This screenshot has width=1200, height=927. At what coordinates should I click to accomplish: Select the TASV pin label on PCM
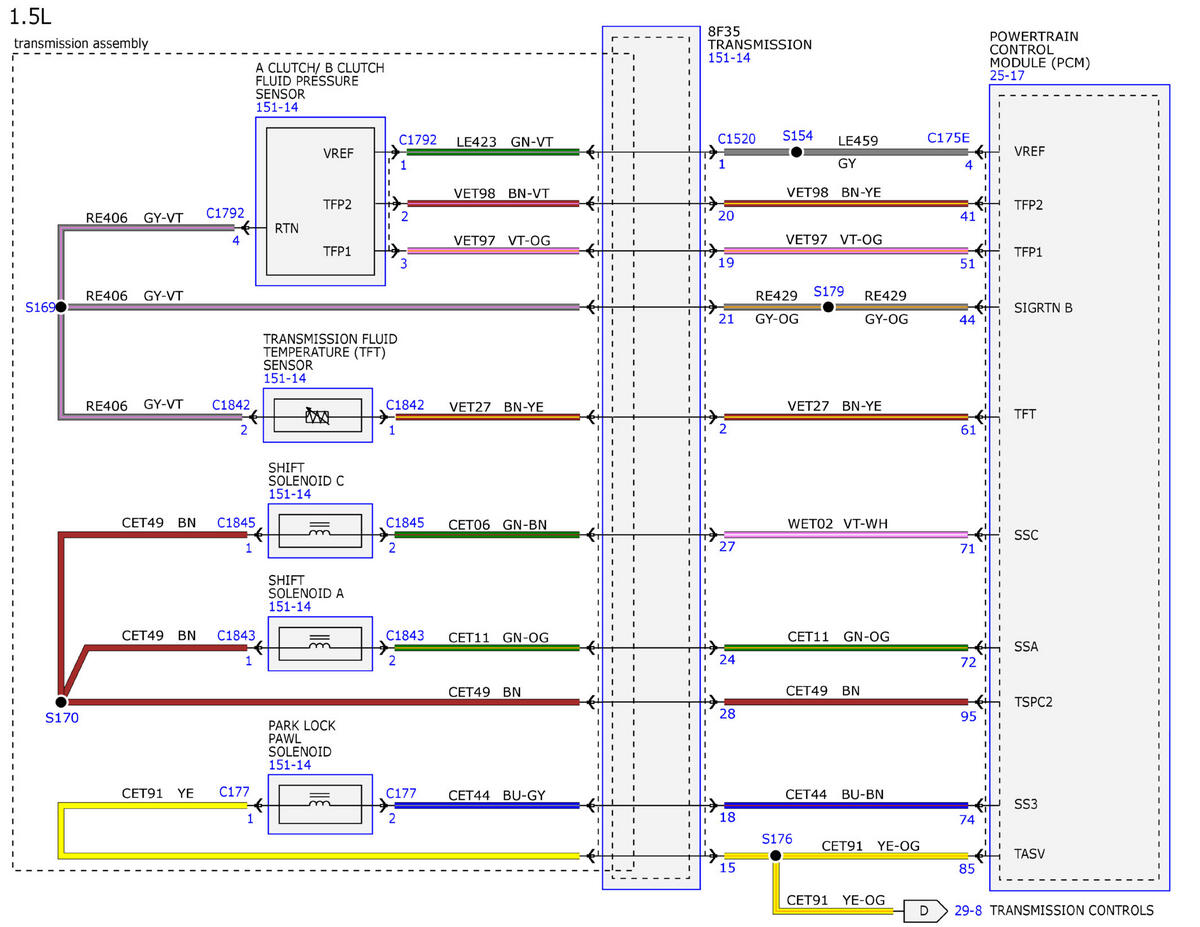1029,855
